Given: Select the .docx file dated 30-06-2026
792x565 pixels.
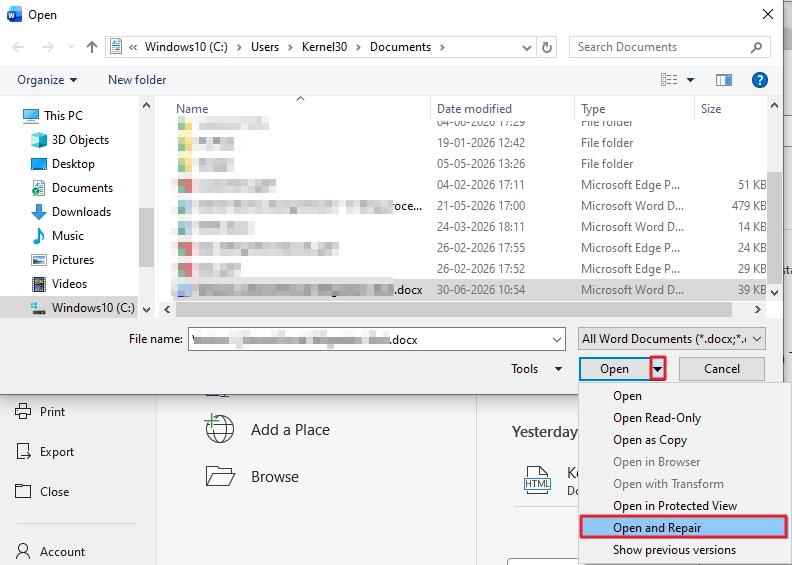Looking at the screenshot, I should [470, 290].
